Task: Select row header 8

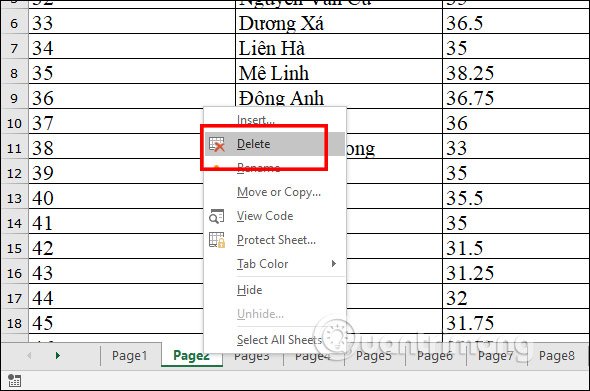Action: 14,73
